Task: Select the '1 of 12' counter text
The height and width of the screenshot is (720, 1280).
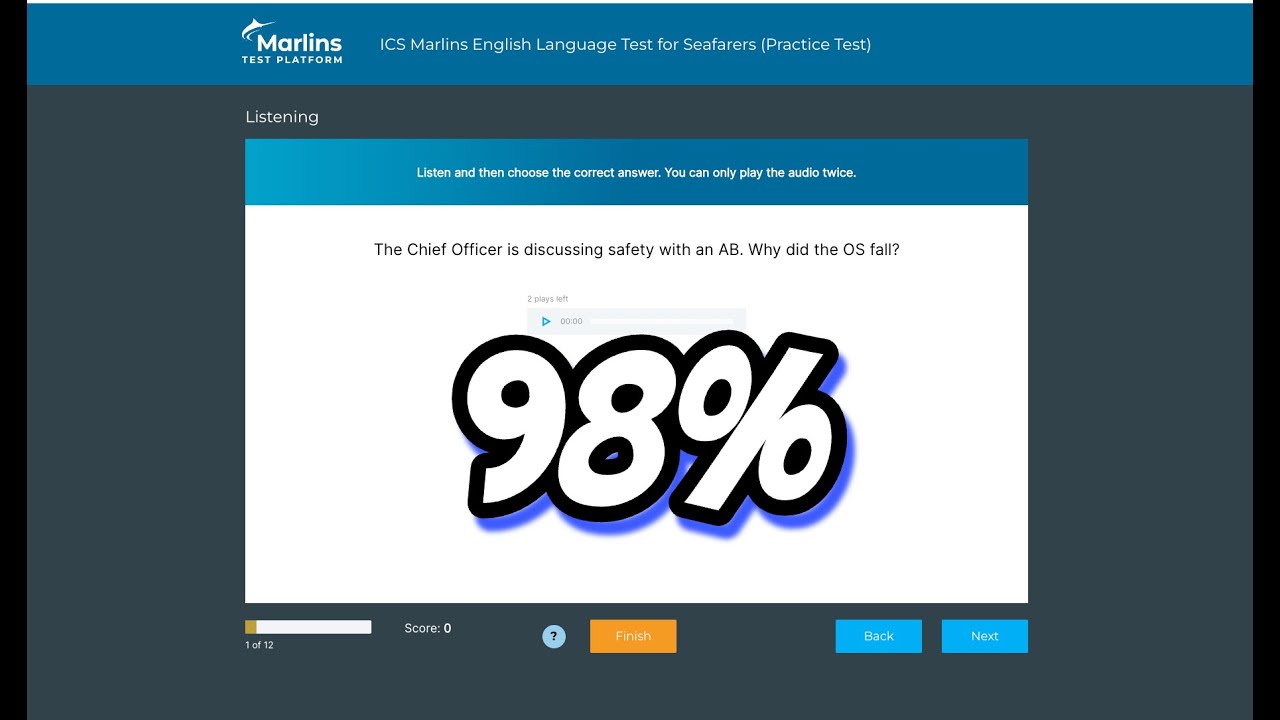Action: point(259,645)
